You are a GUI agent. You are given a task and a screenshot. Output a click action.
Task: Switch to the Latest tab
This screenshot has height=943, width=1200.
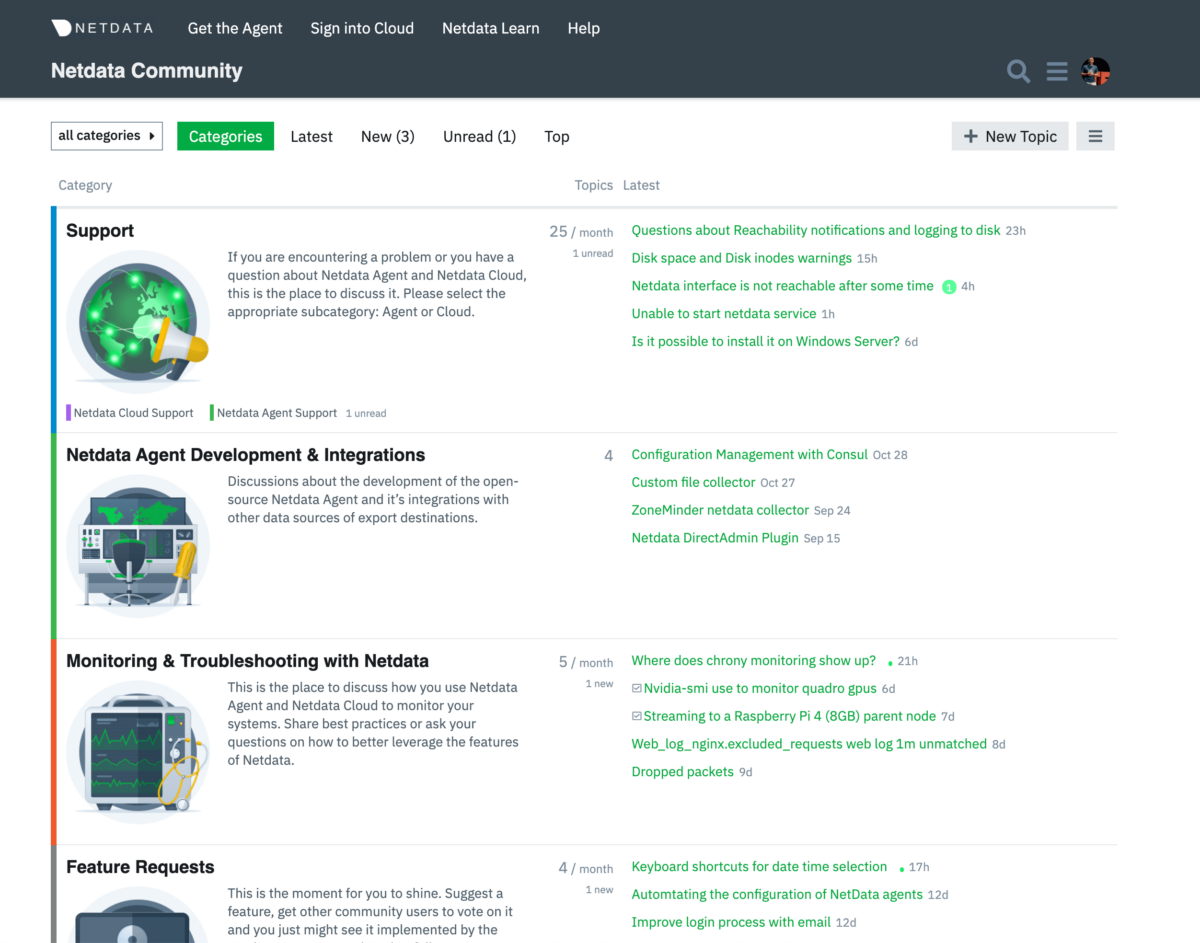tap(311, 137)
